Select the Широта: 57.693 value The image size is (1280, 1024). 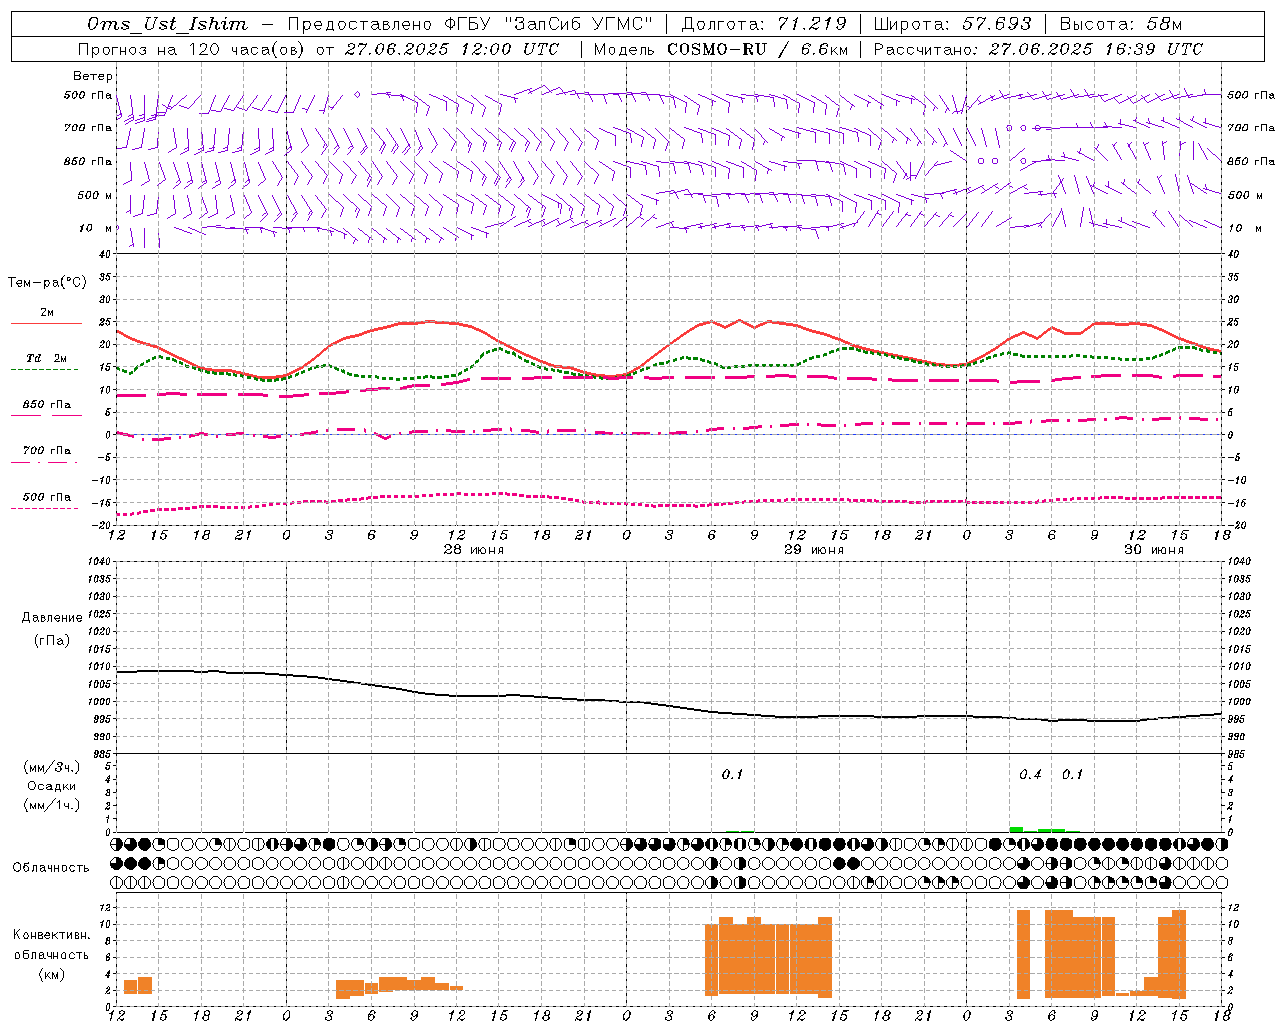952,24
